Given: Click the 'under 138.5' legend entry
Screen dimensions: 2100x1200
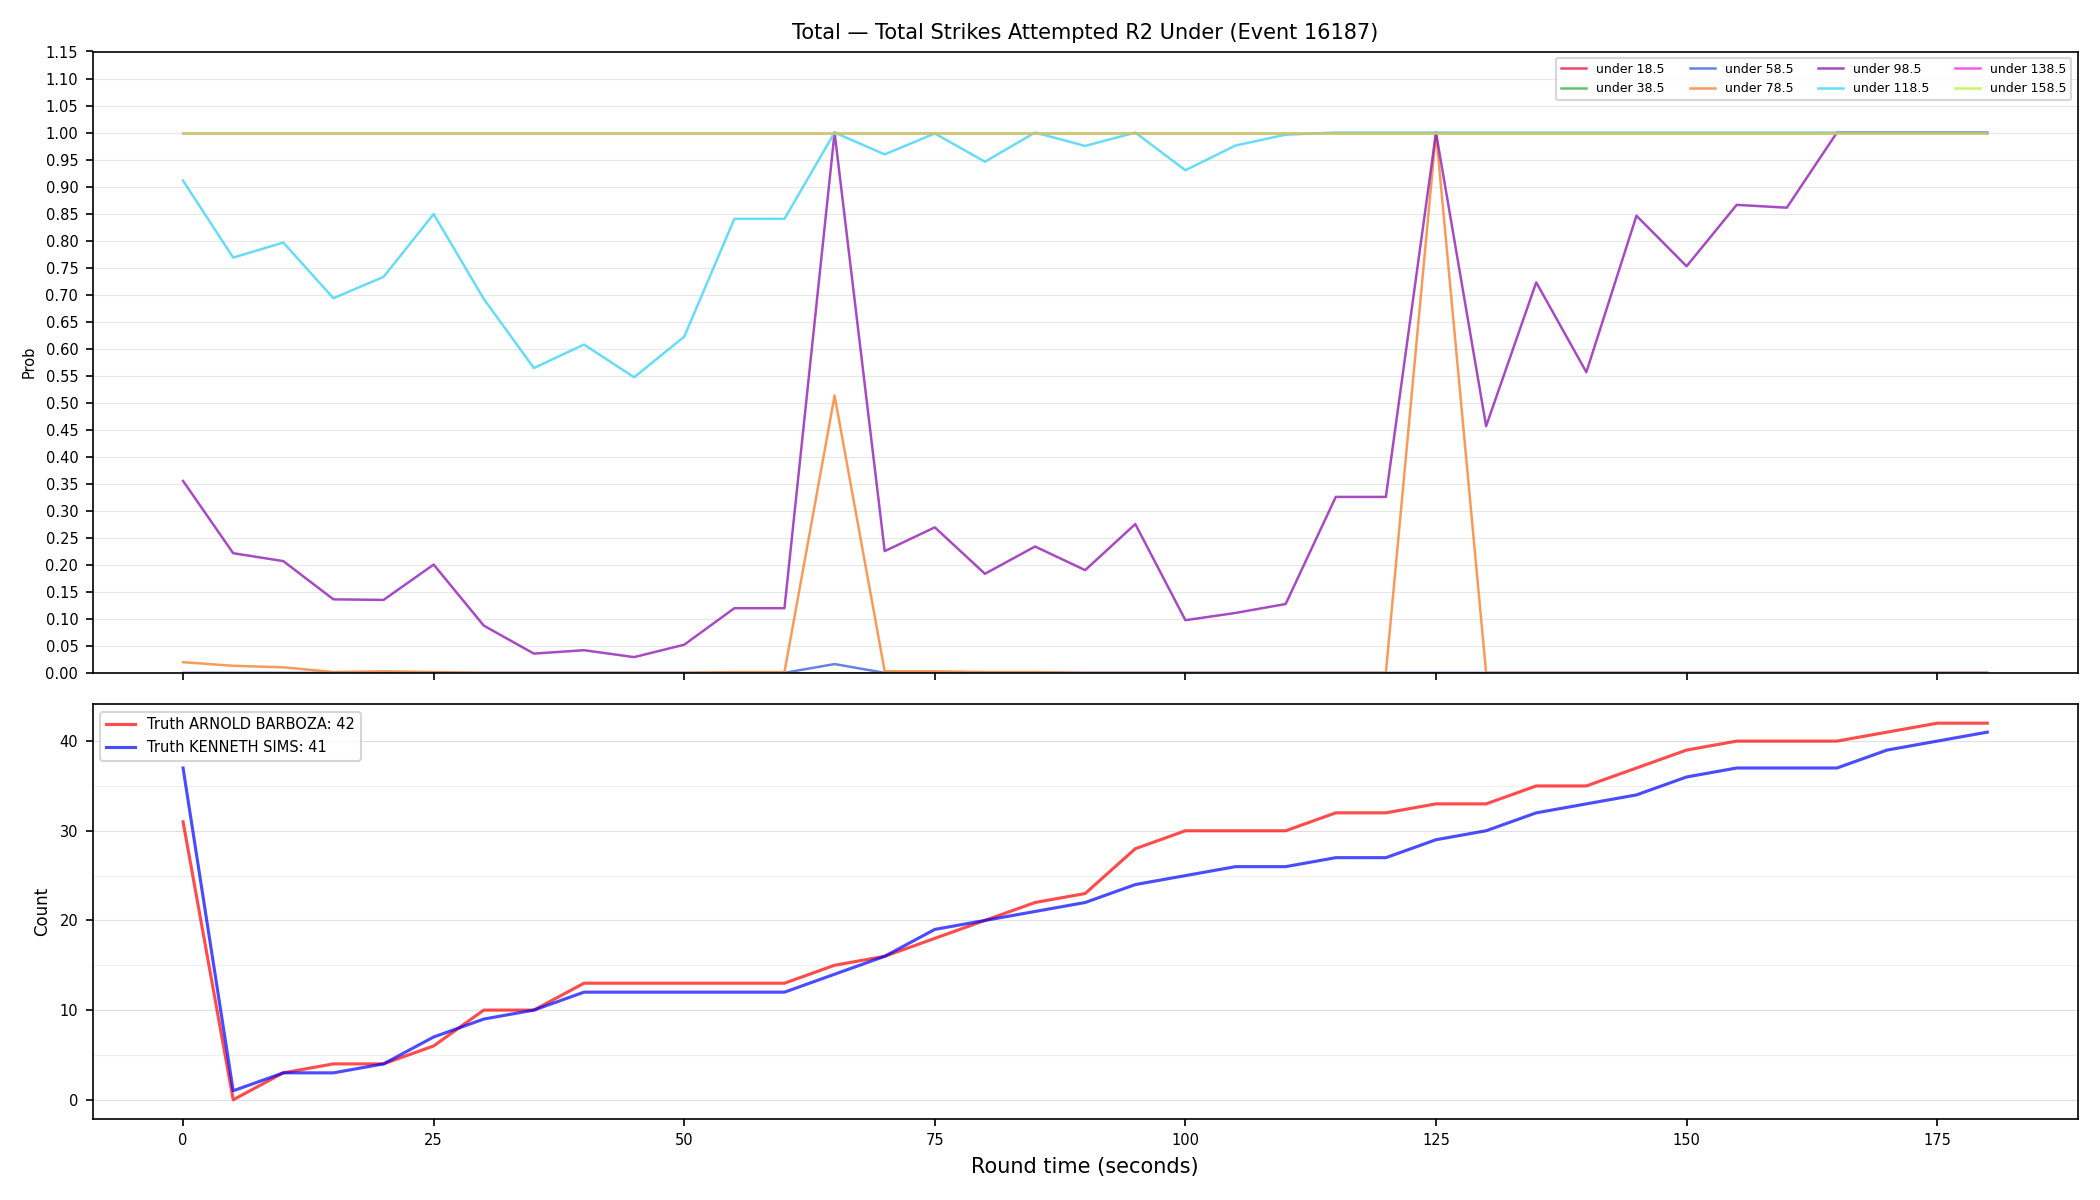Looking at the screenshot, I should pos(2010,69).
